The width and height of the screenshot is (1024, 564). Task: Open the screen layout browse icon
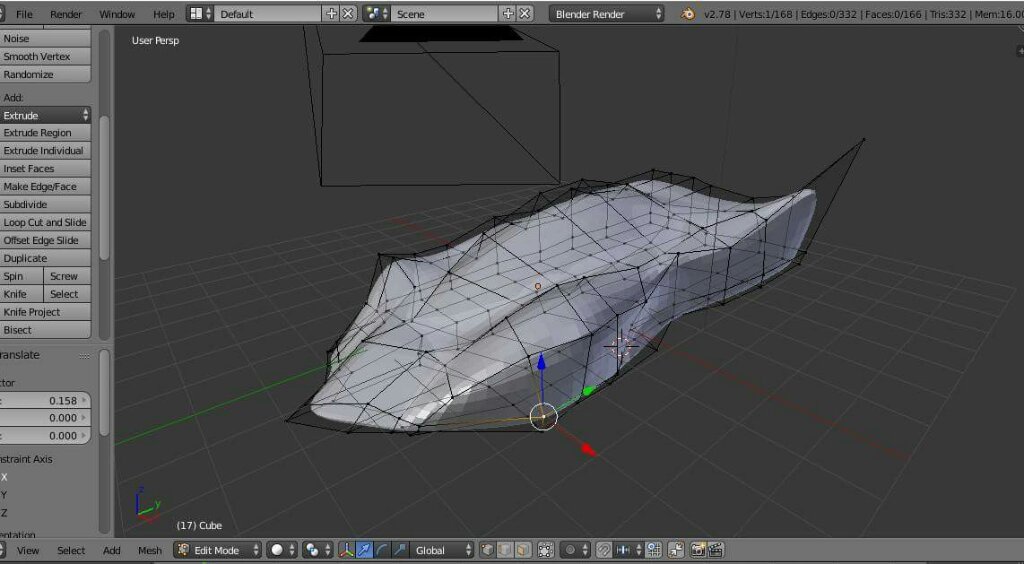[200, 14]
